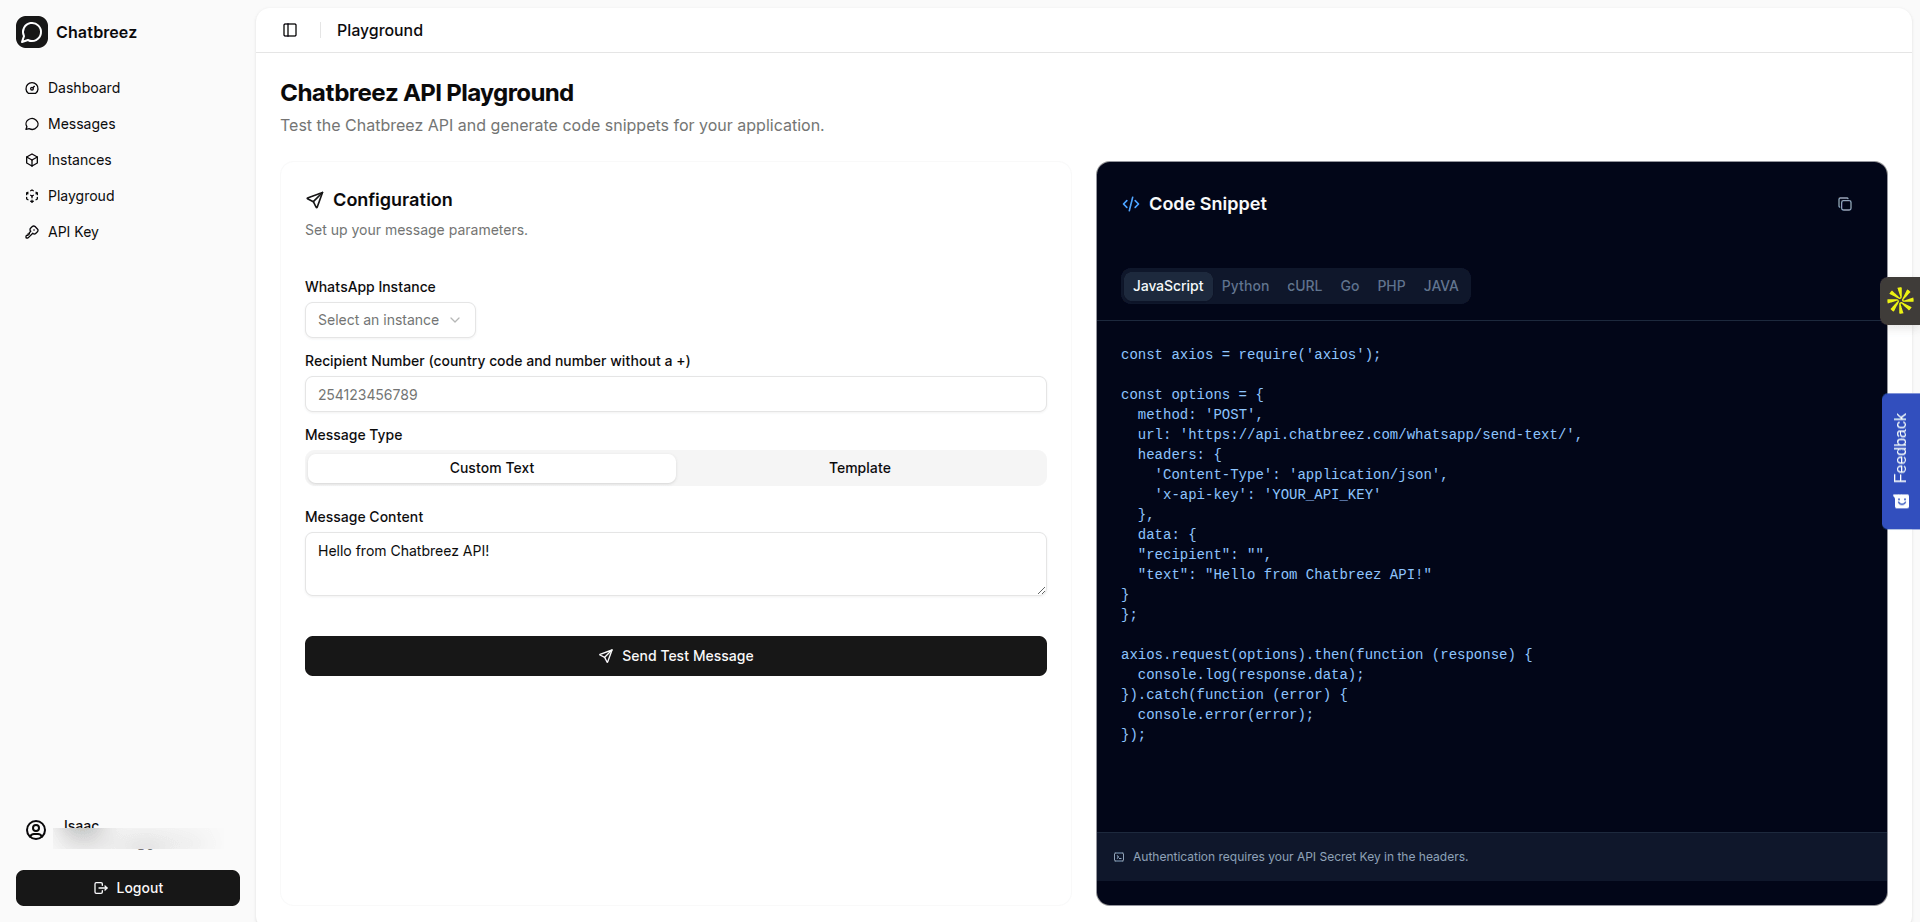Switch to the cURL code tab

coord(1304,286)
